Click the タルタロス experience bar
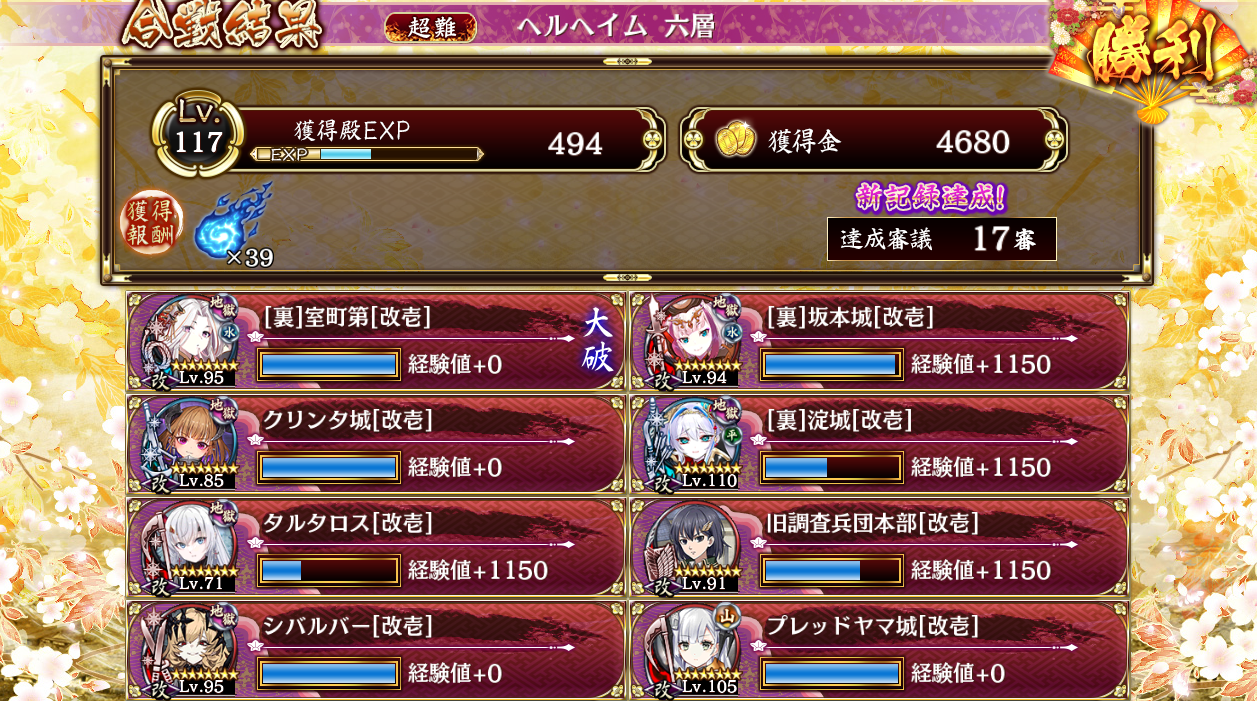 pos(329,570)
